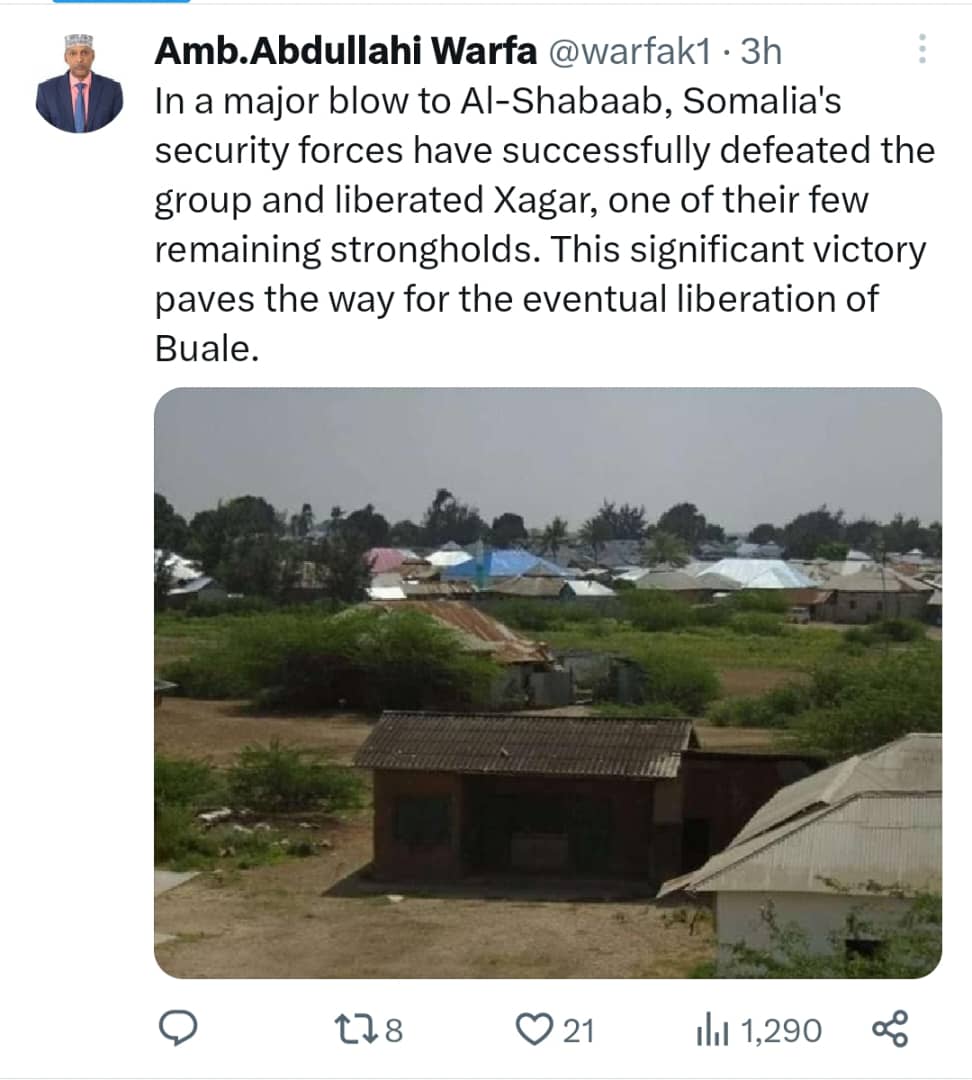The width and height of the screenshot is (972, 1080).
Task: Click the retweet count of 8
Action: point(393,1029)
